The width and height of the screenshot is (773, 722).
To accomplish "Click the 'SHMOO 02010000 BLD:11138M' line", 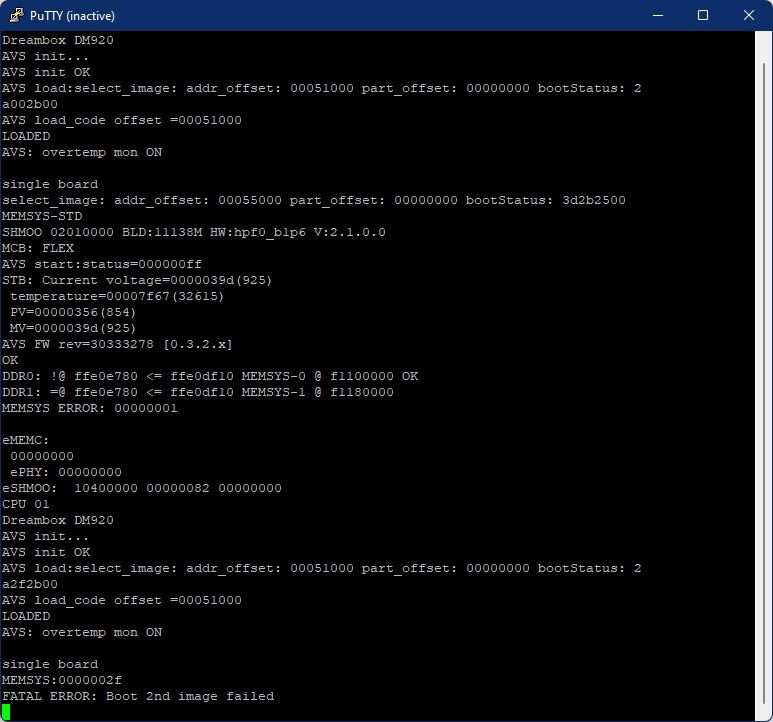I will click(194, 232).
